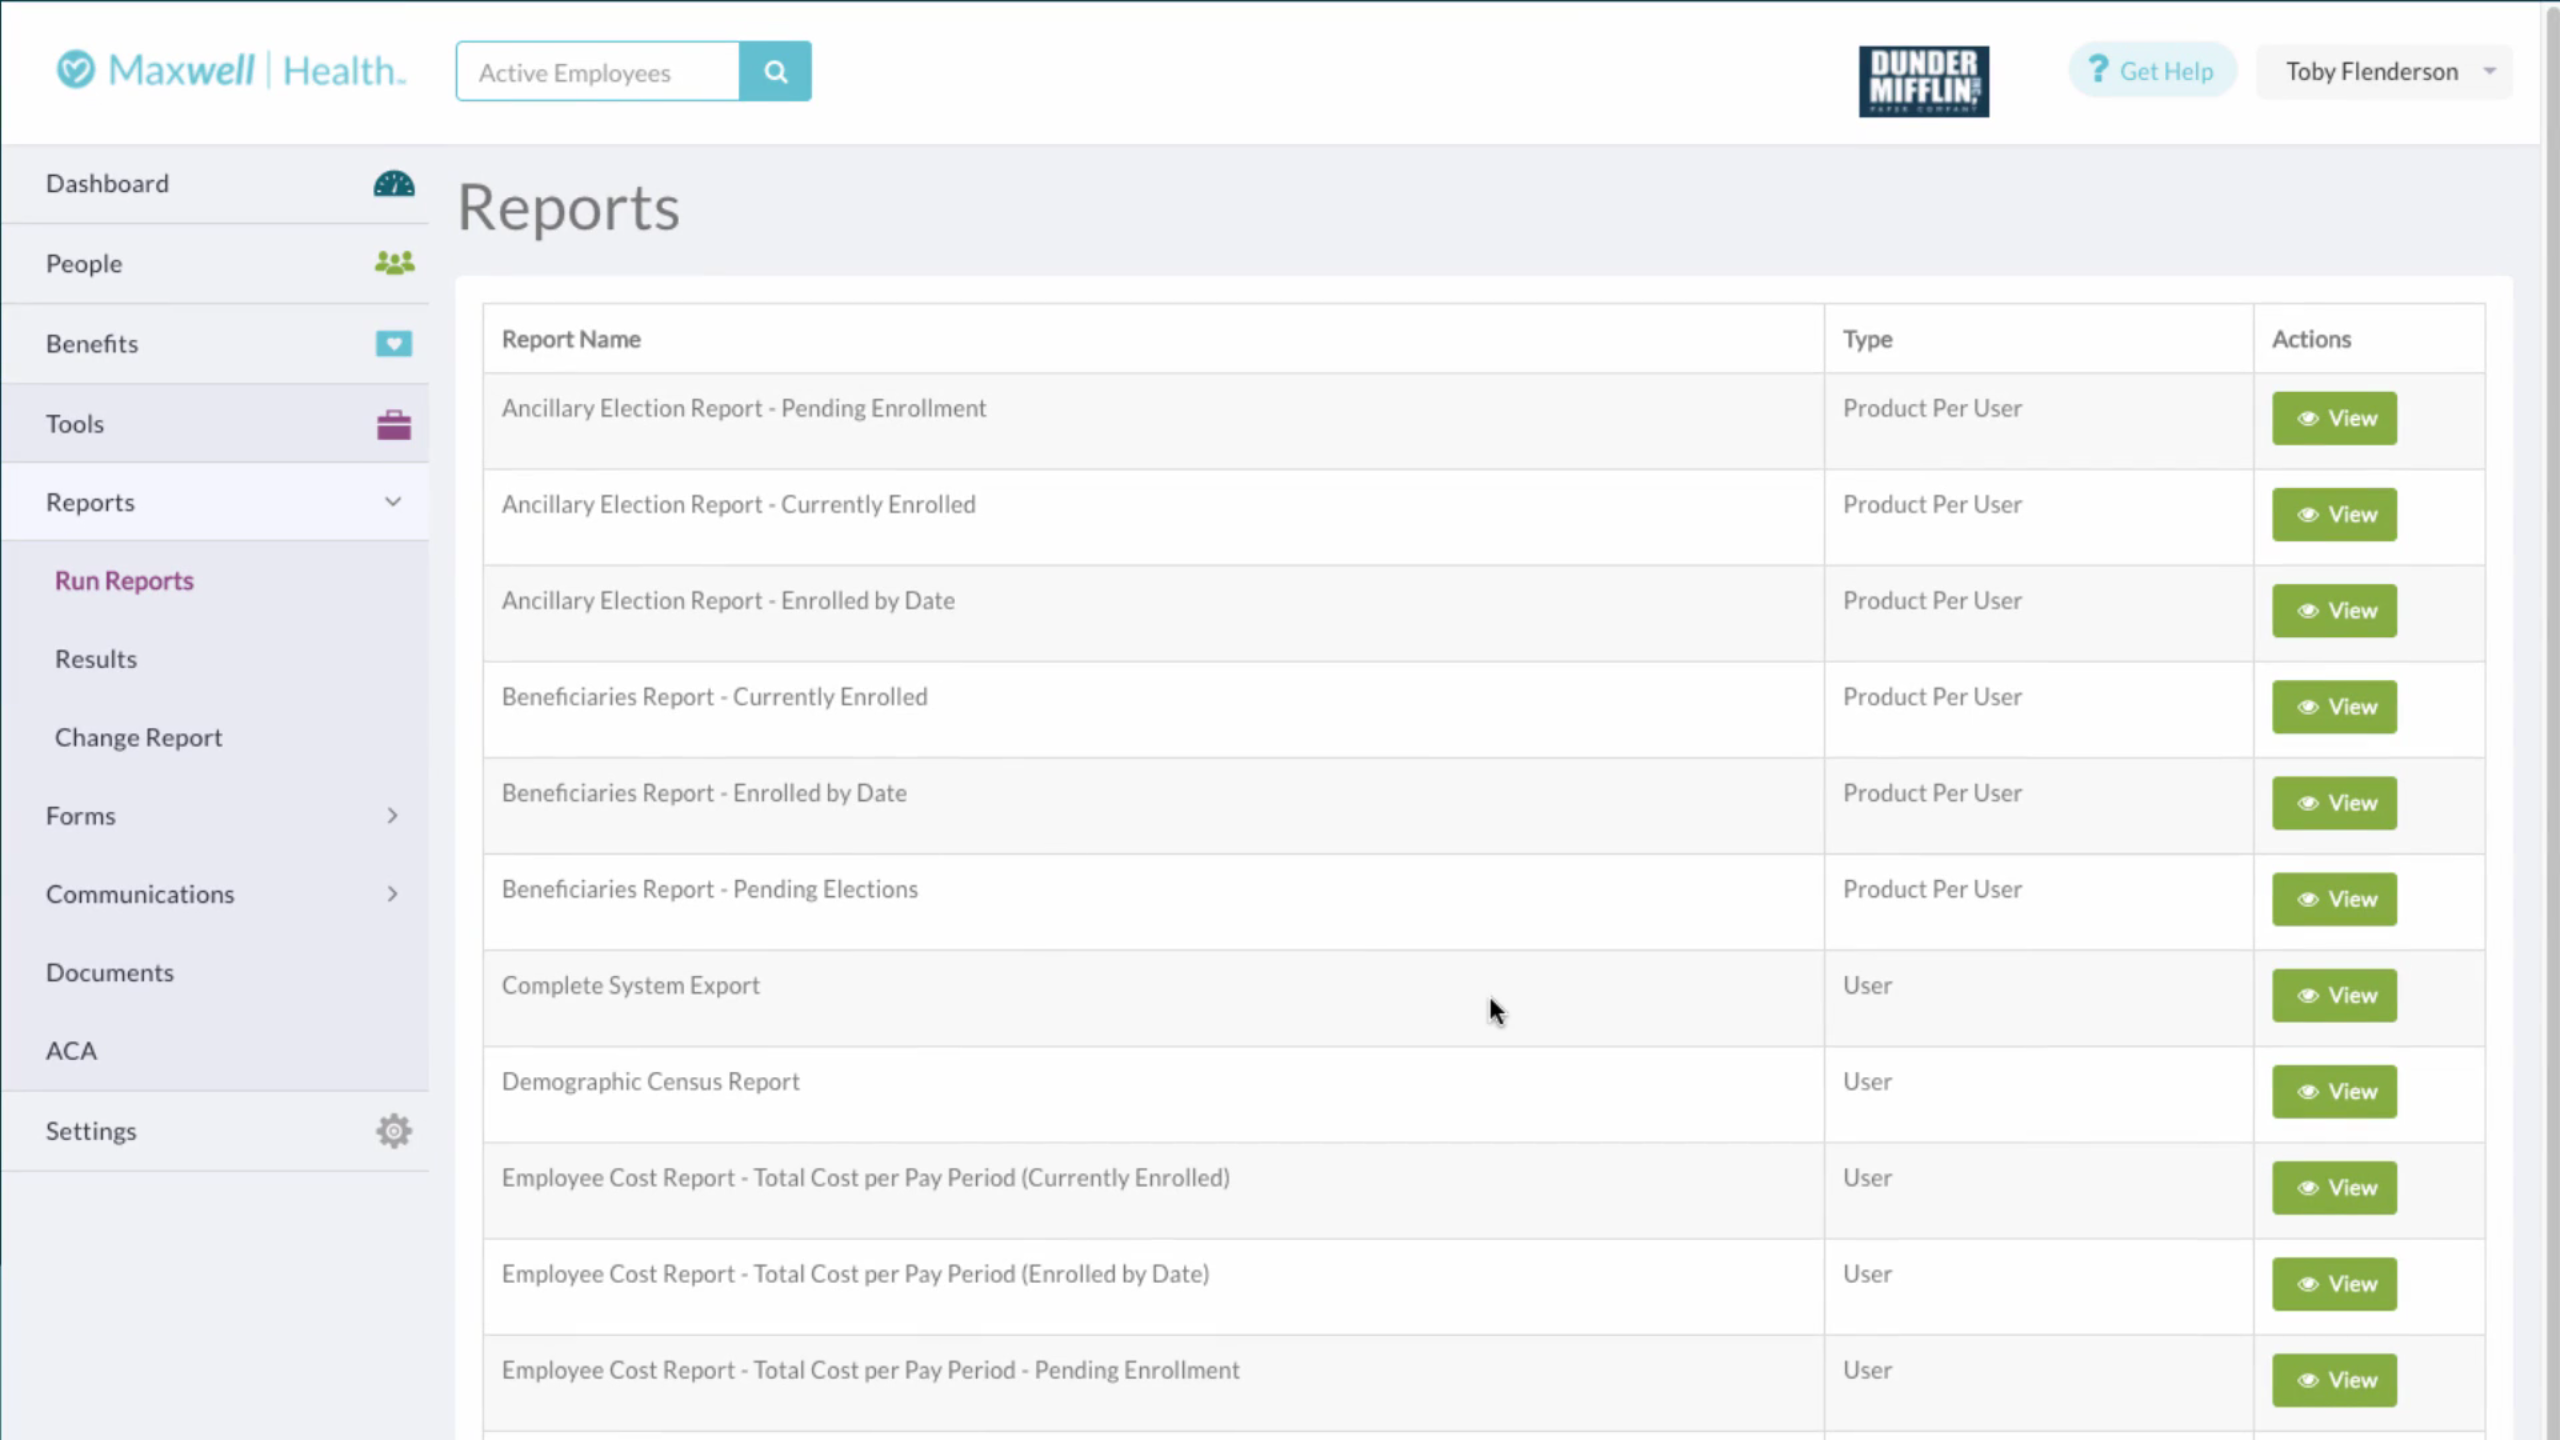
Task: Select Results in the Reports submenu
Action: (96, 659)
